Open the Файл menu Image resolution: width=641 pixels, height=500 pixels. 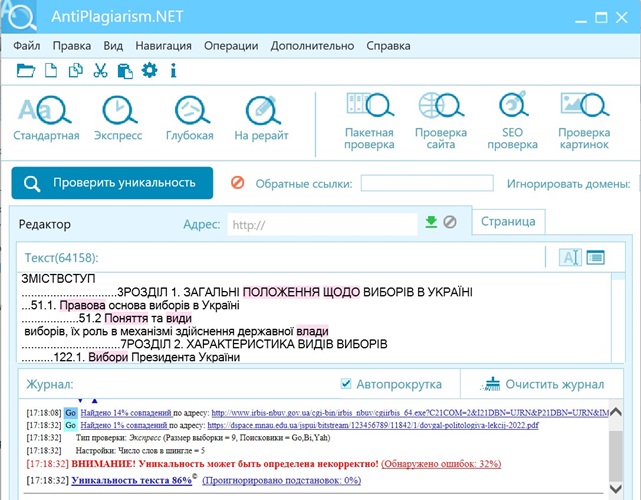point(27,46)
